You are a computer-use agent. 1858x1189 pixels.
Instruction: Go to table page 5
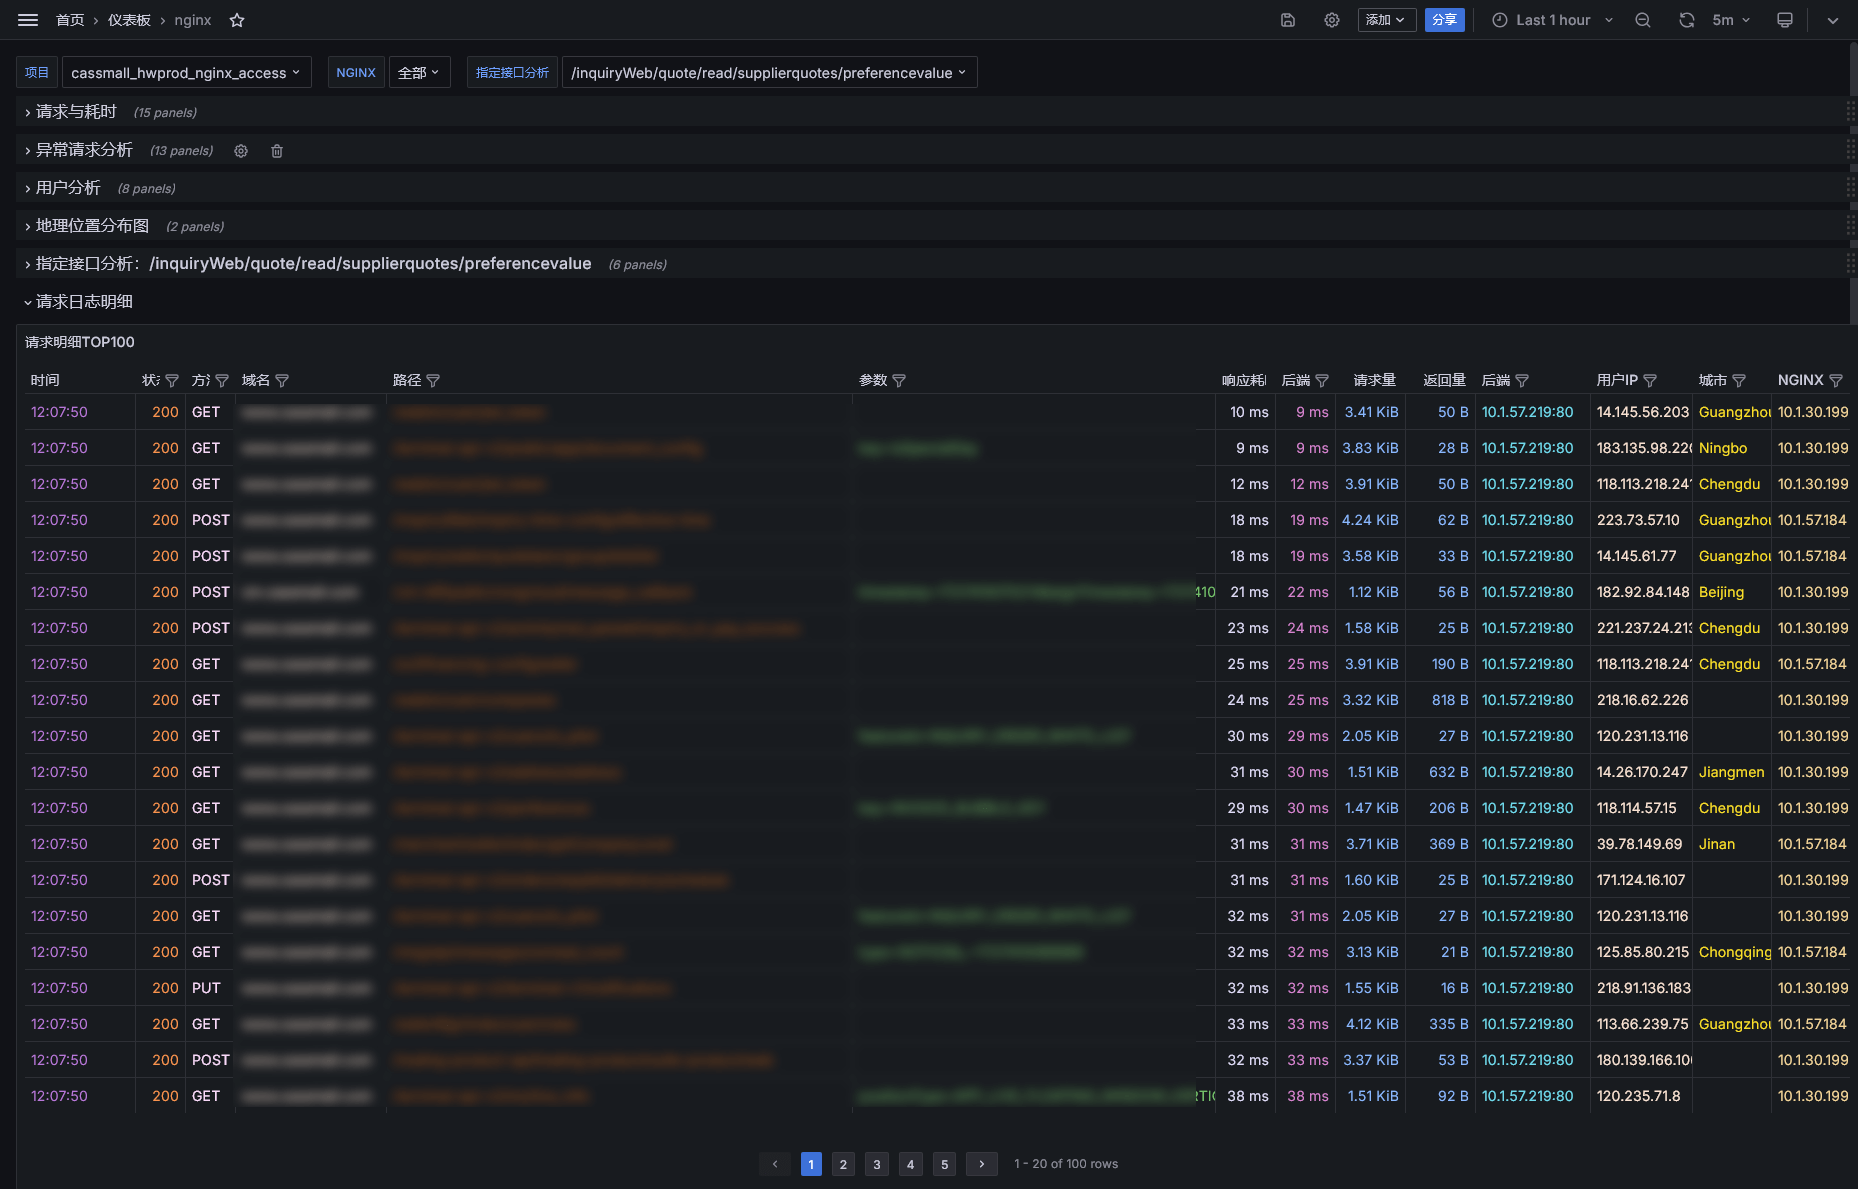click(x=944, y=1164)
